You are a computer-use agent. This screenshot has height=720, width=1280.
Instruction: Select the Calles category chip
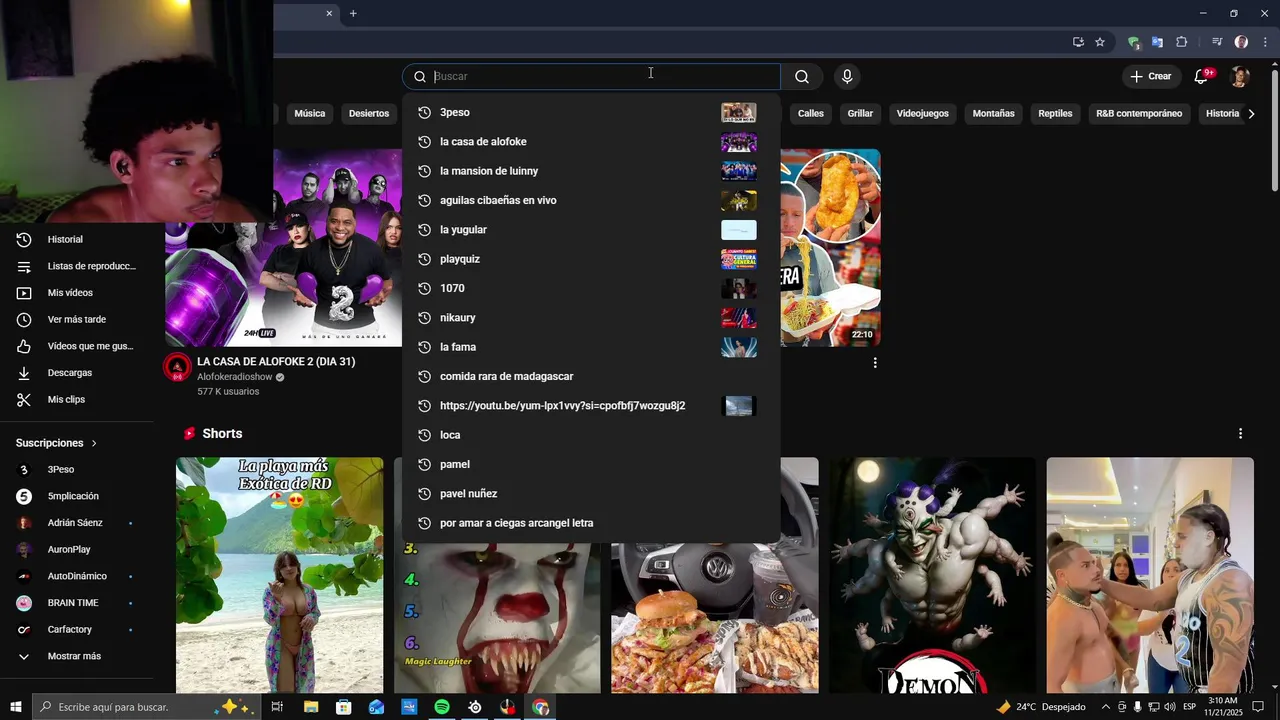tap(811, 114)
